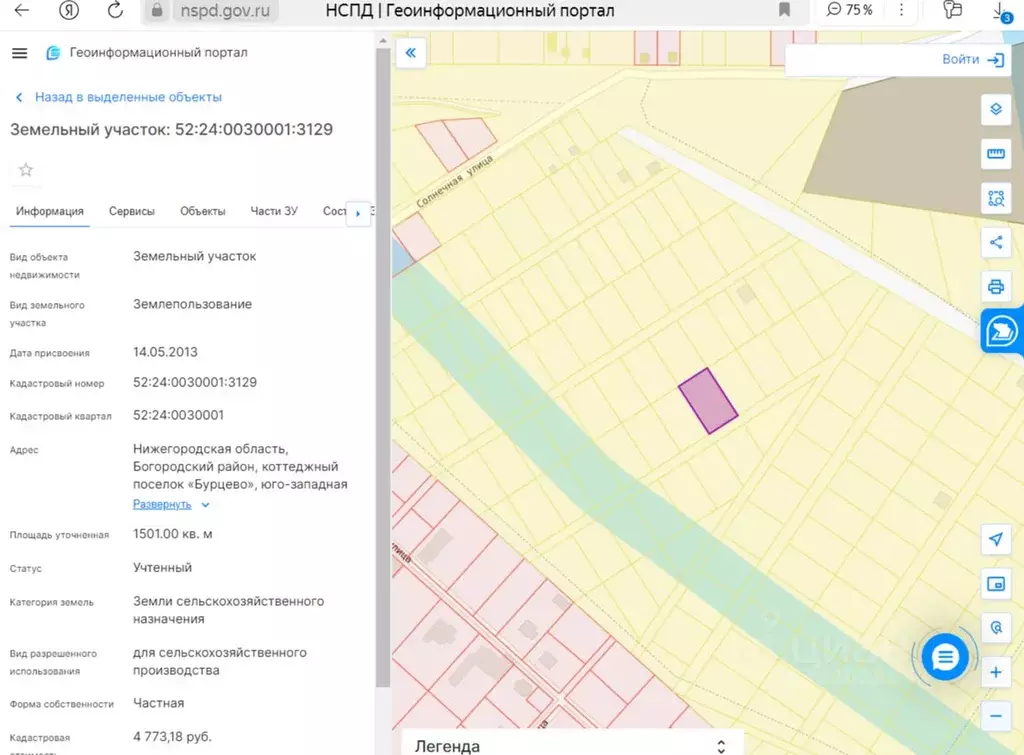Click Назад в выделенные объекты link

[x=128, y=97]
